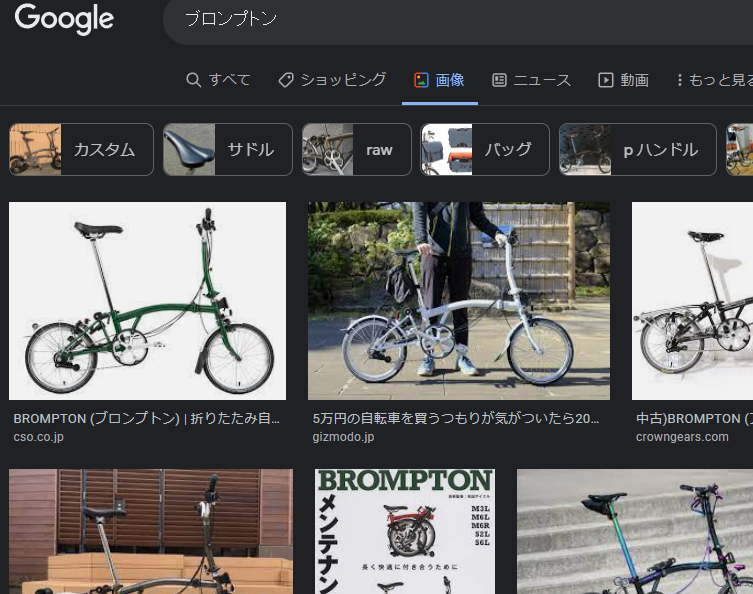753x594 pixels.
Task: Filter results by バッグ chip
Action: tap(485, 149)
